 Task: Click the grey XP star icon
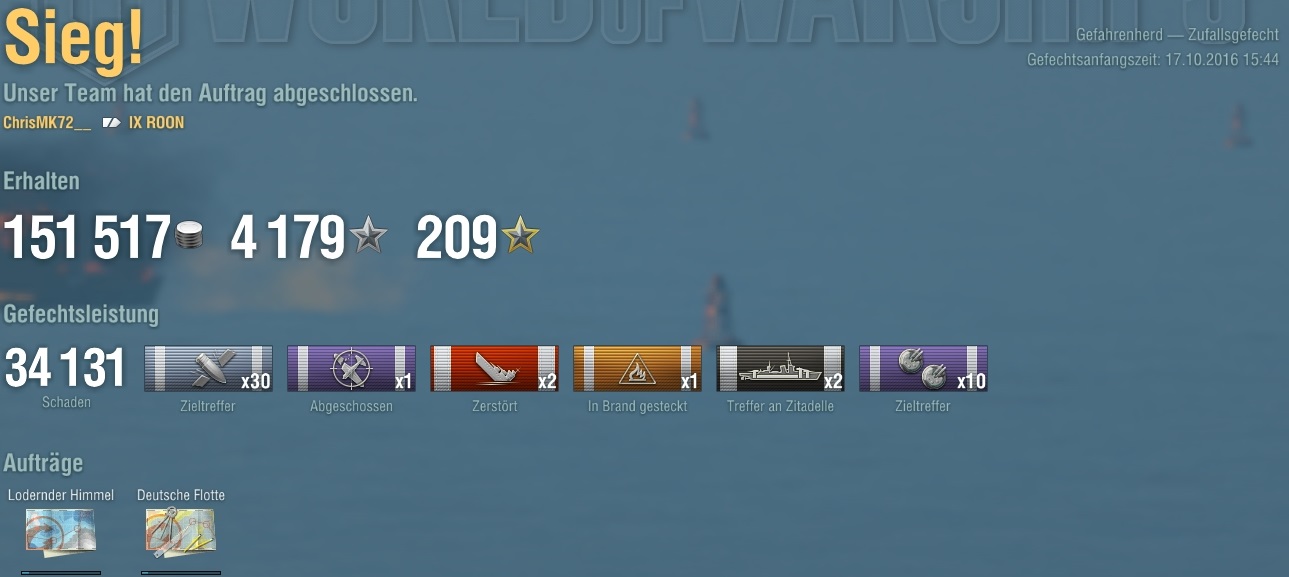tap(367, 236)
